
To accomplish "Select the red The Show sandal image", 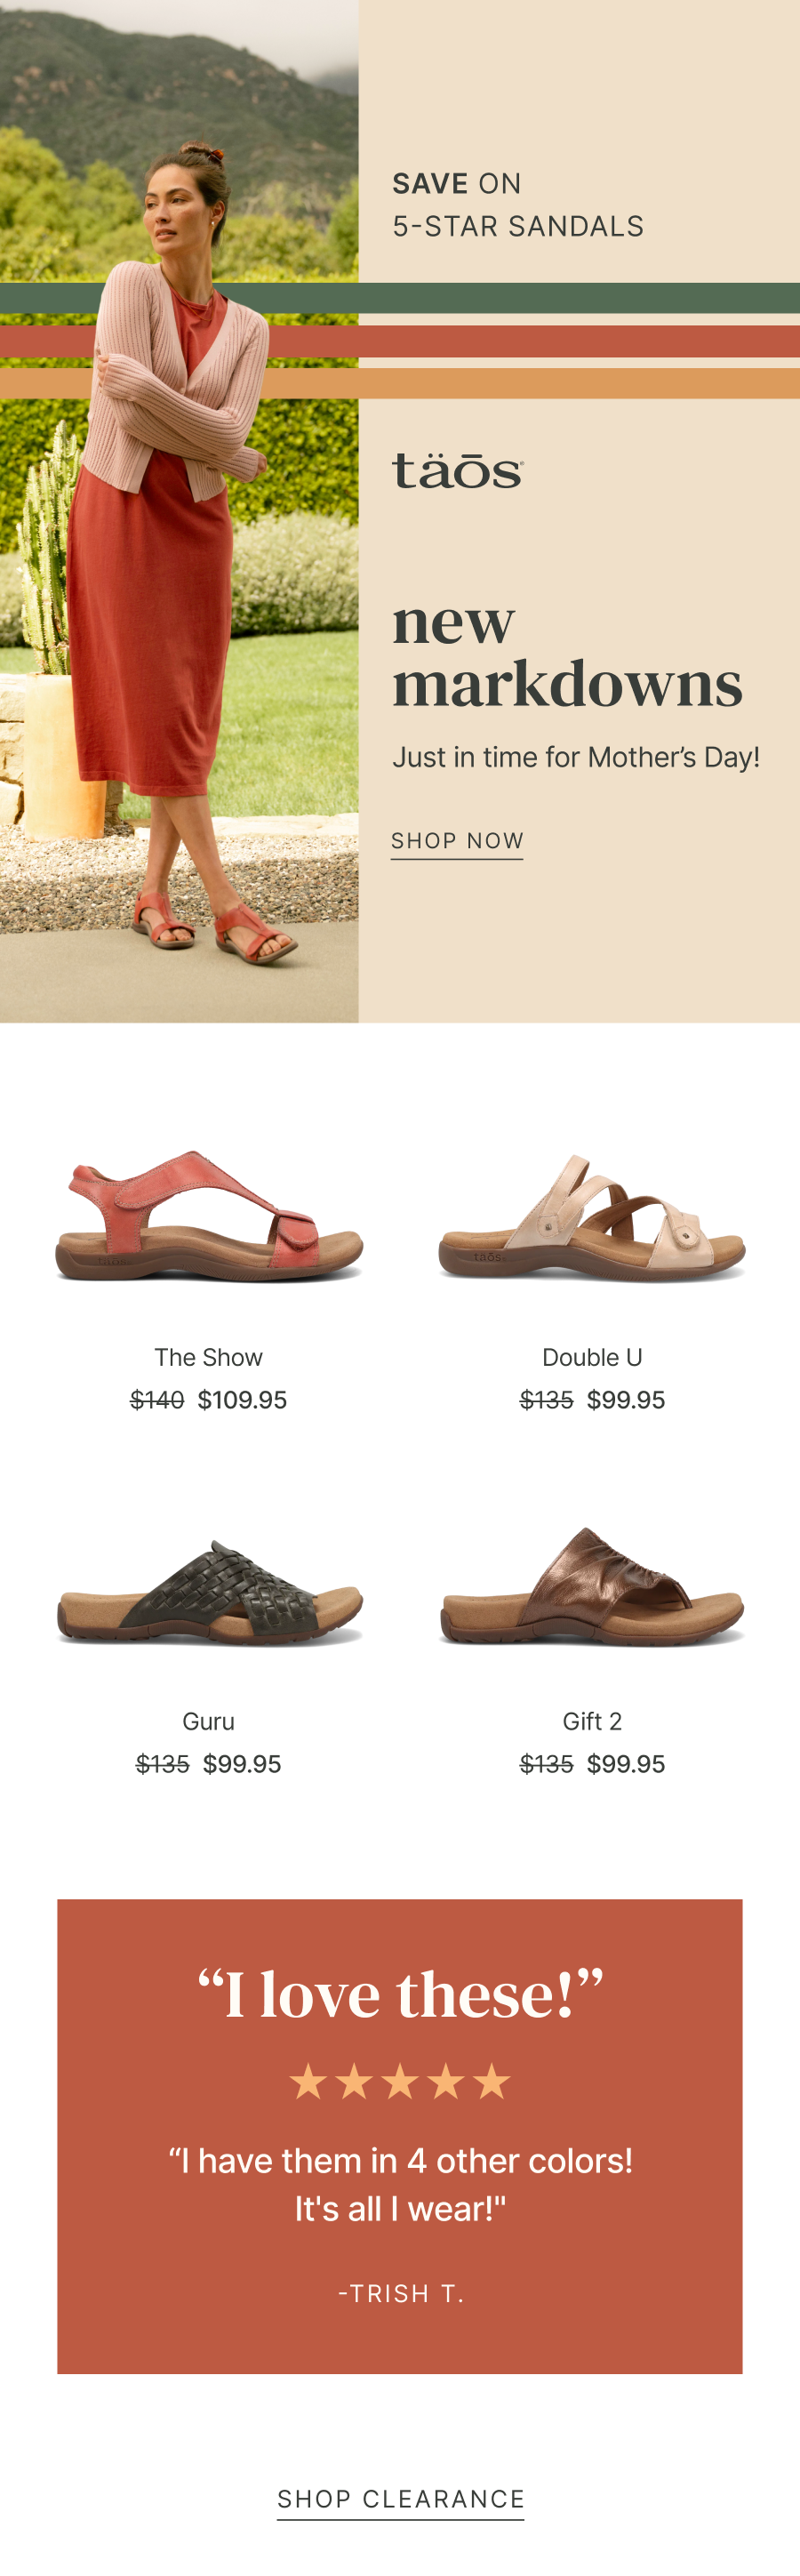I will pyautogui.click(x=208, y=1216).
